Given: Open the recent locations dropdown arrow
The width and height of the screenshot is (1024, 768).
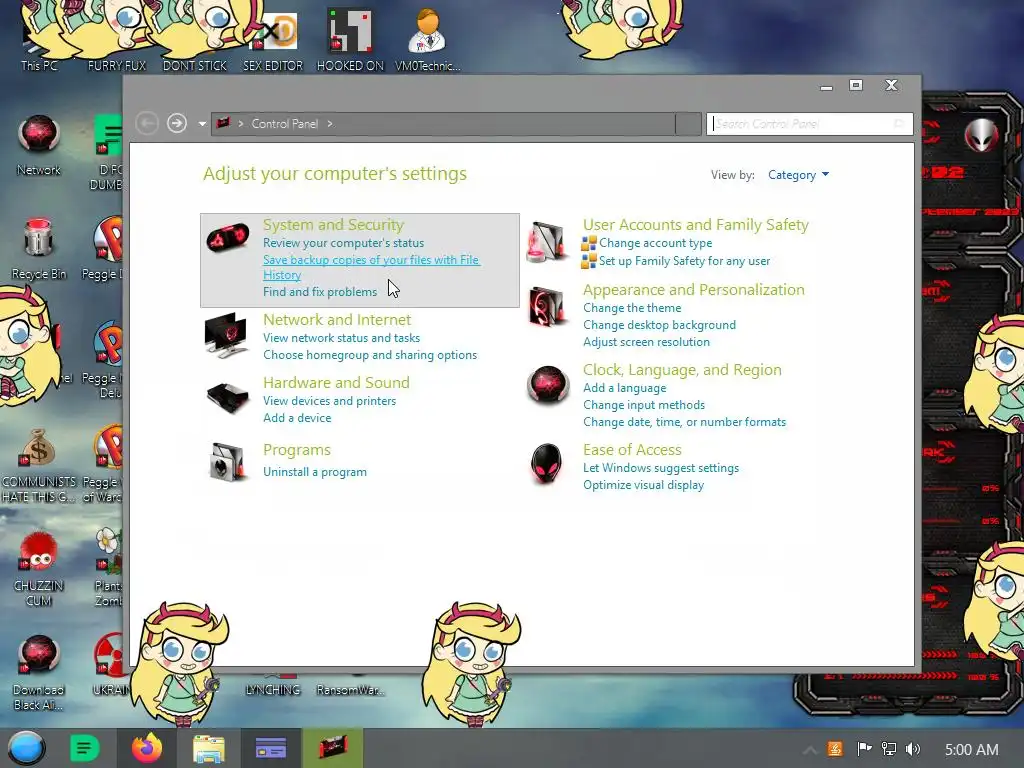Looking at the screenshot, I should click(x=202, y=124).
